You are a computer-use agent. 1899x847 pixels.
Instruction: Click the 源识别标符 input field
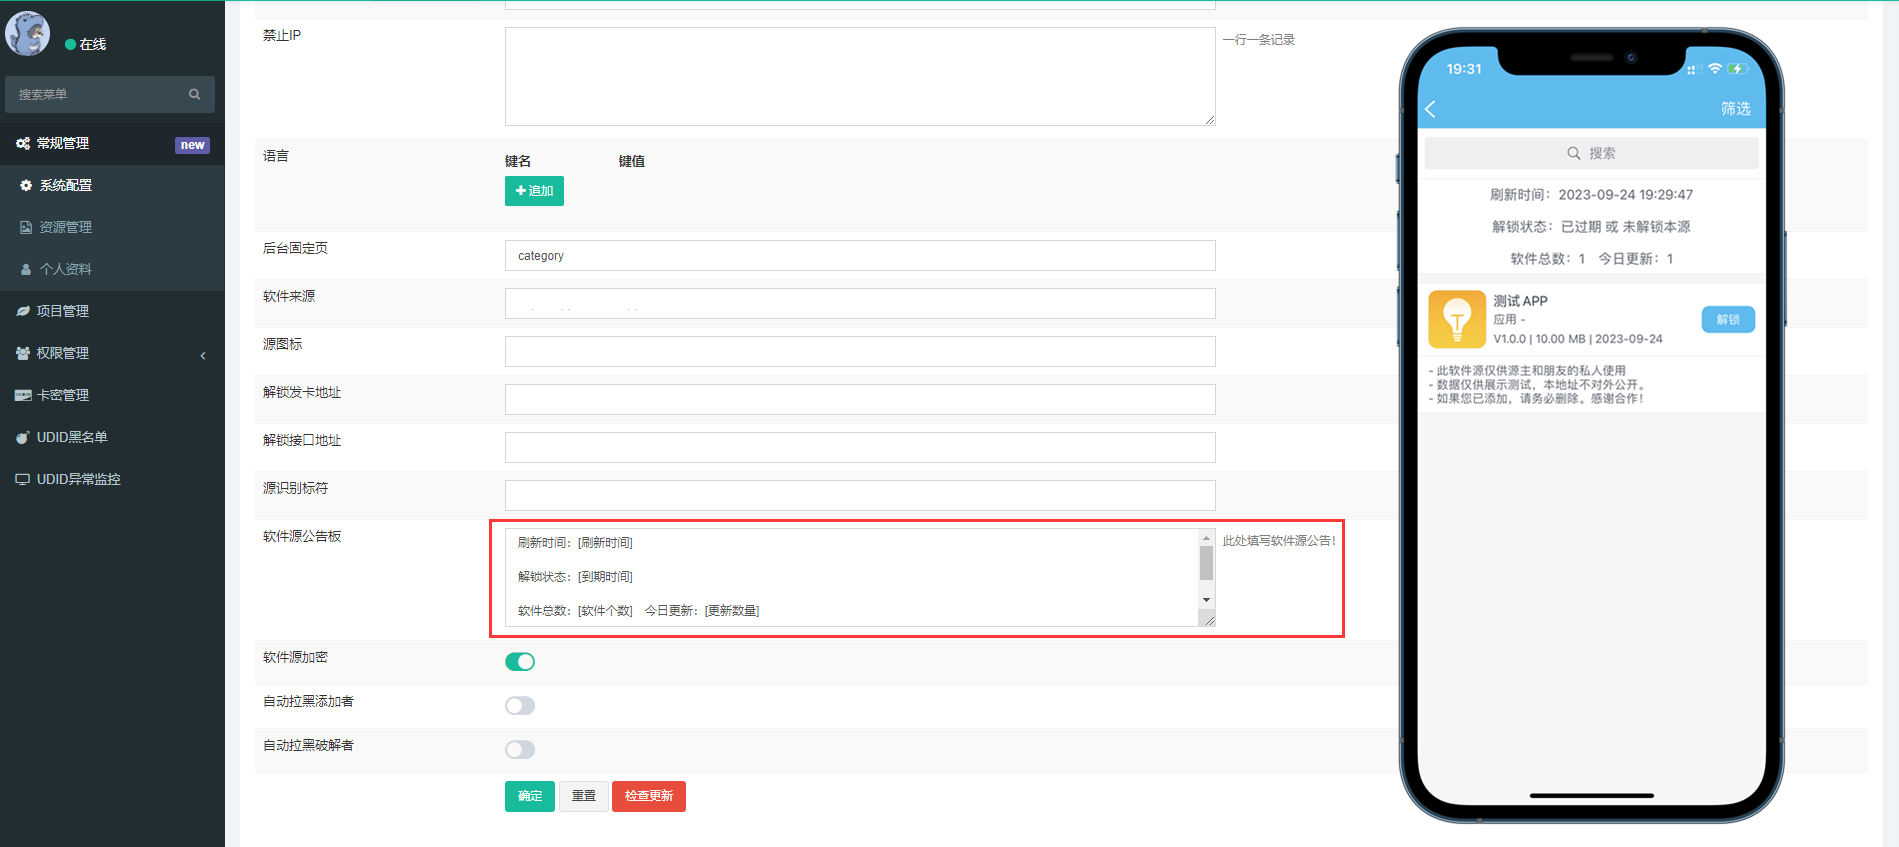pos(860,496)
